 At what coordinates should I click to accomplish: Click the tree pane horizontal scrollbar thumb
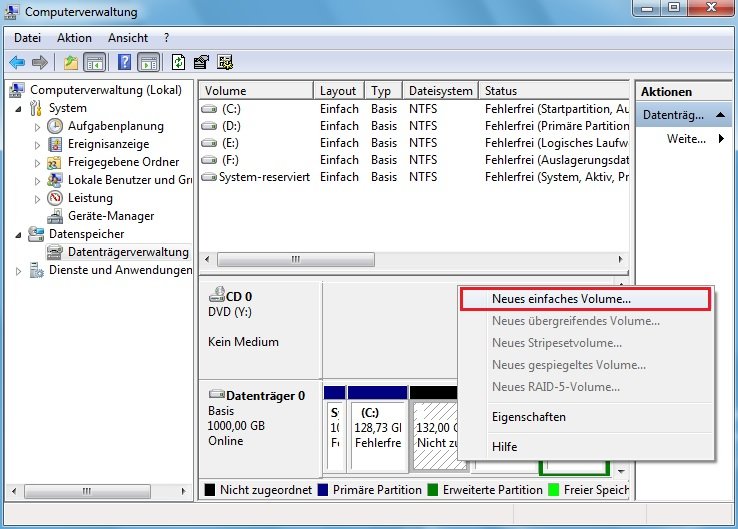87,491
